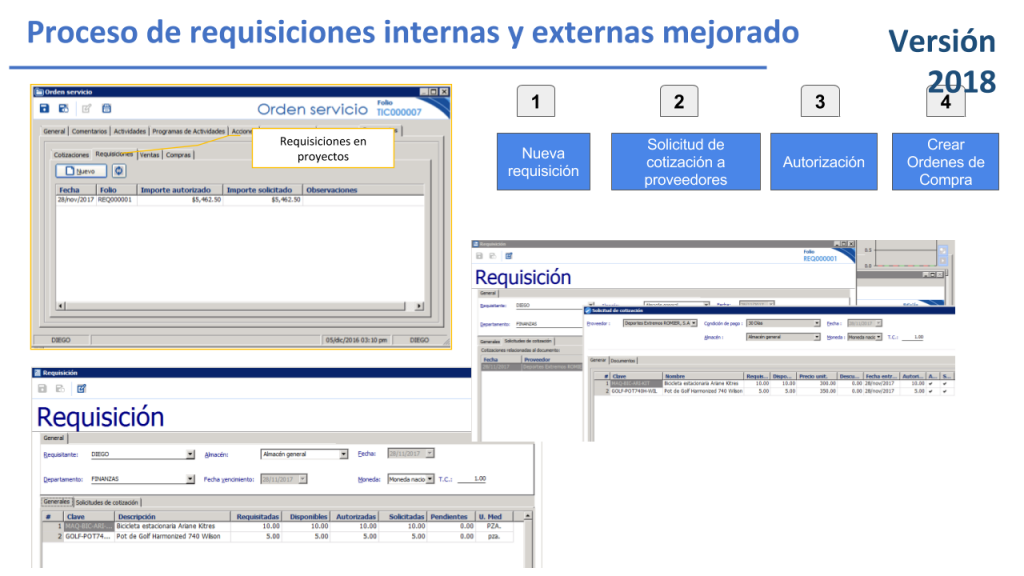Screen dimensions: 1024x576
Task: Click the T.C. field in Solicitud de cotización
Action: coord(914,337)
